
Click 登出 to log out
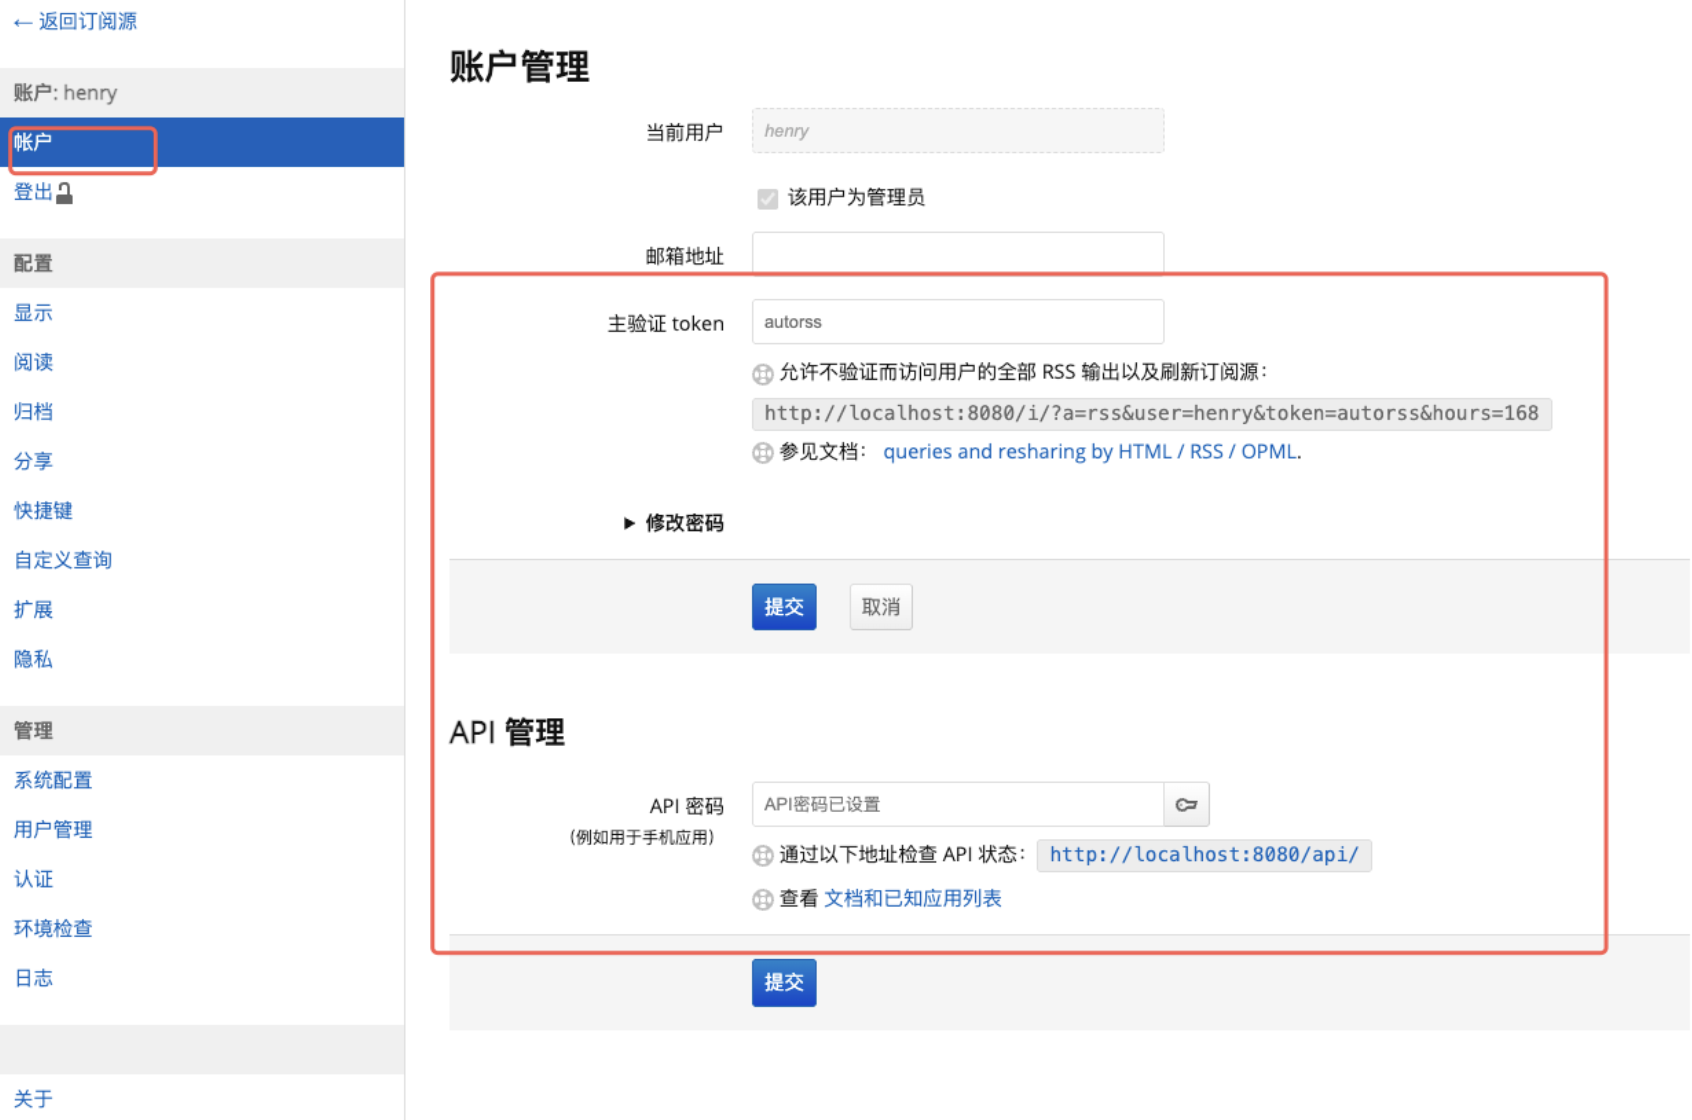tap(33, 192)
